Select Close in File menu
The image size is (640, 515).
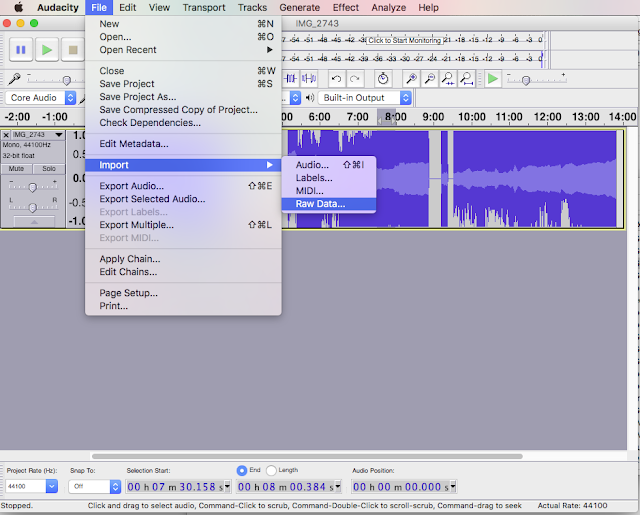point(183,71)
